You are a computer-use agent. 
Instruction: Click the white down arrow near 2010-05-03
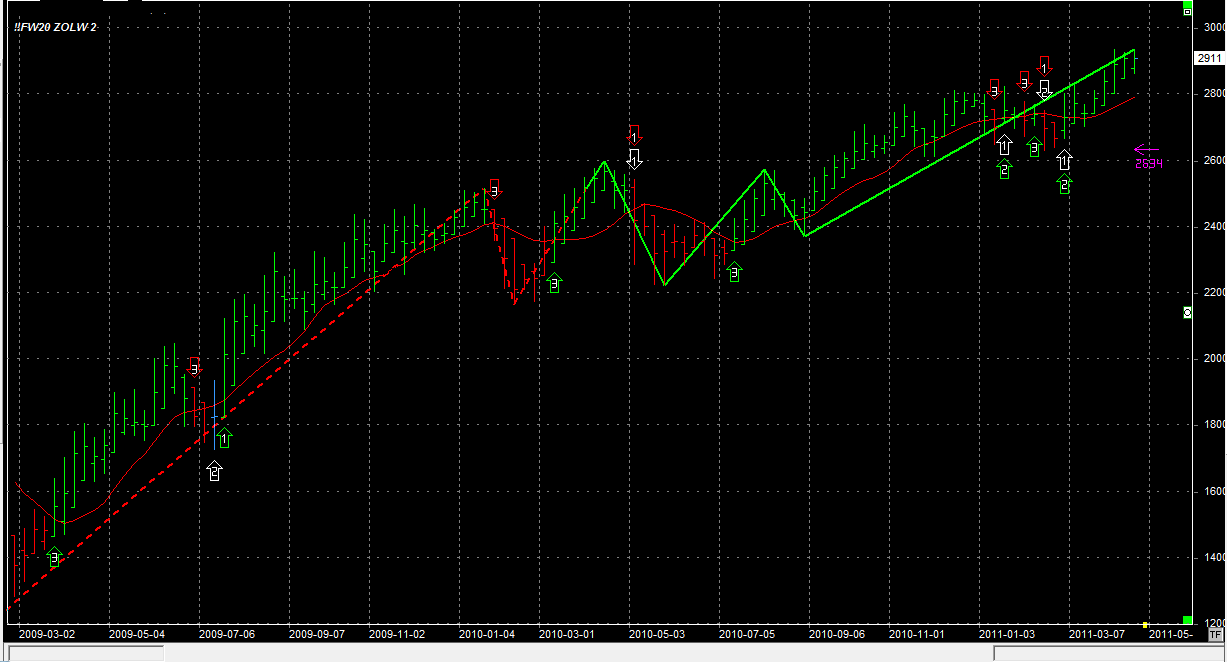(634, 158)
